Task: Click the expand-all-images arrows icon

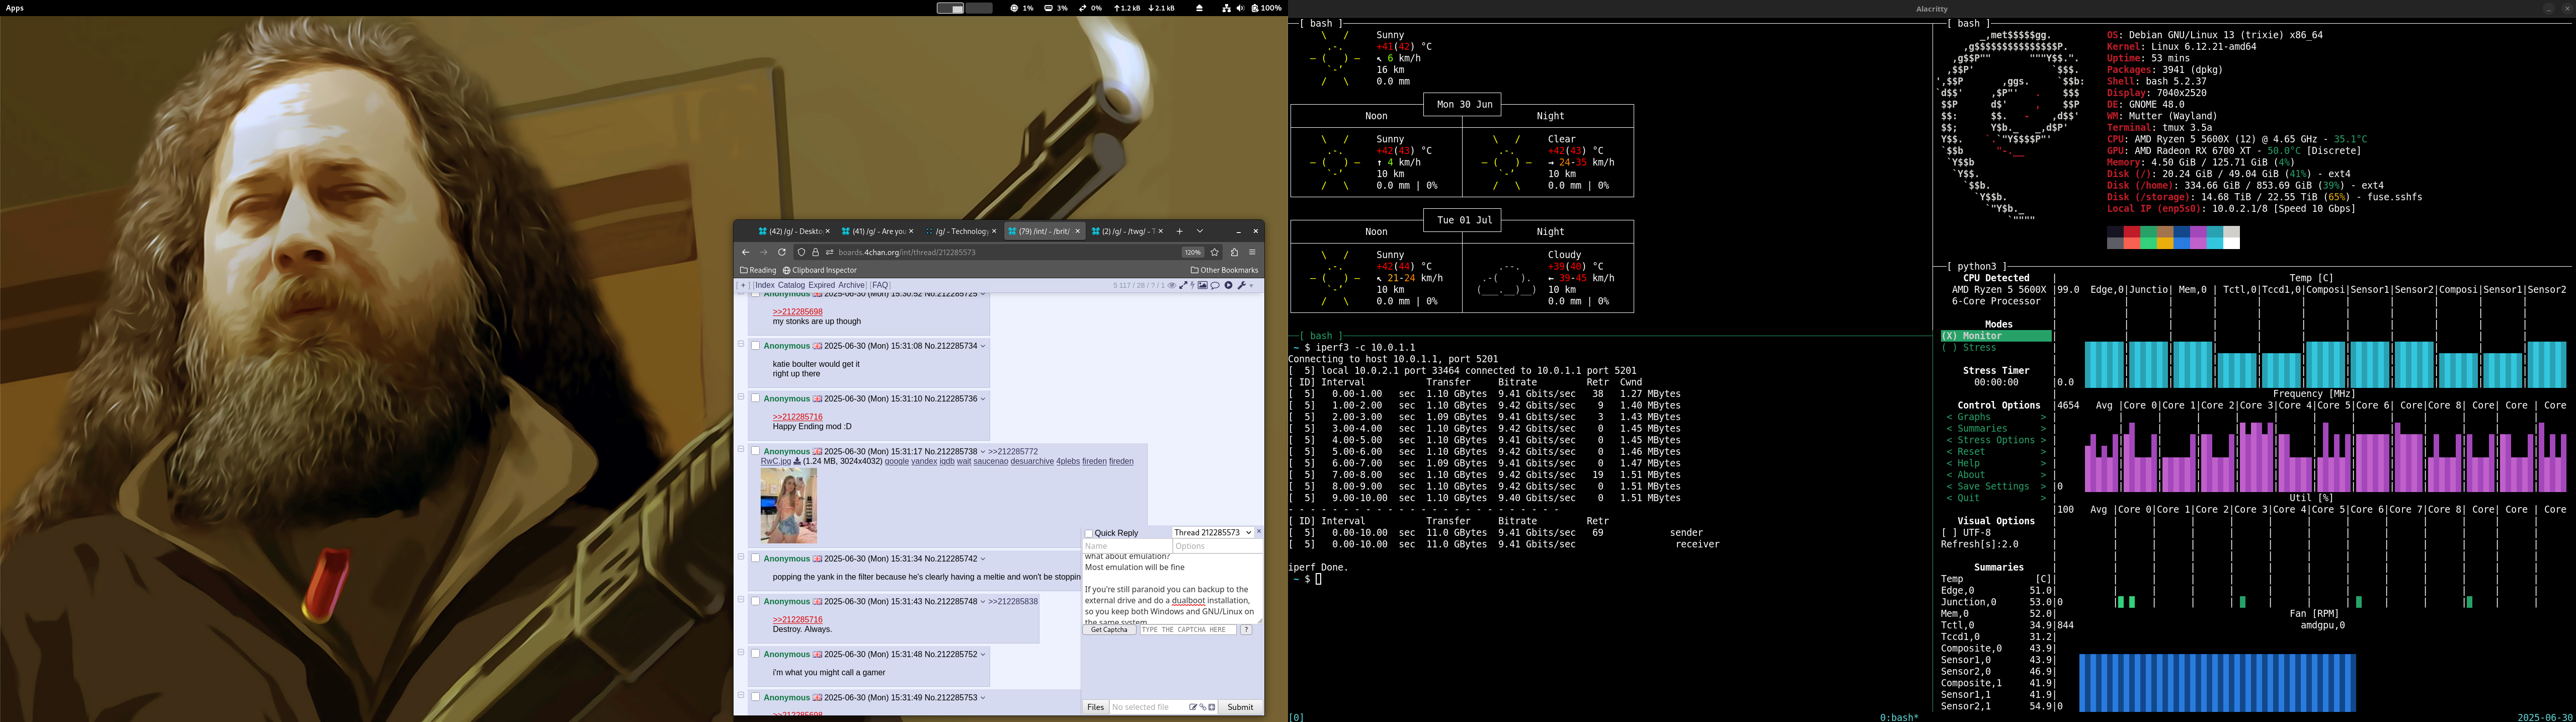Action: pos(1183,285)
